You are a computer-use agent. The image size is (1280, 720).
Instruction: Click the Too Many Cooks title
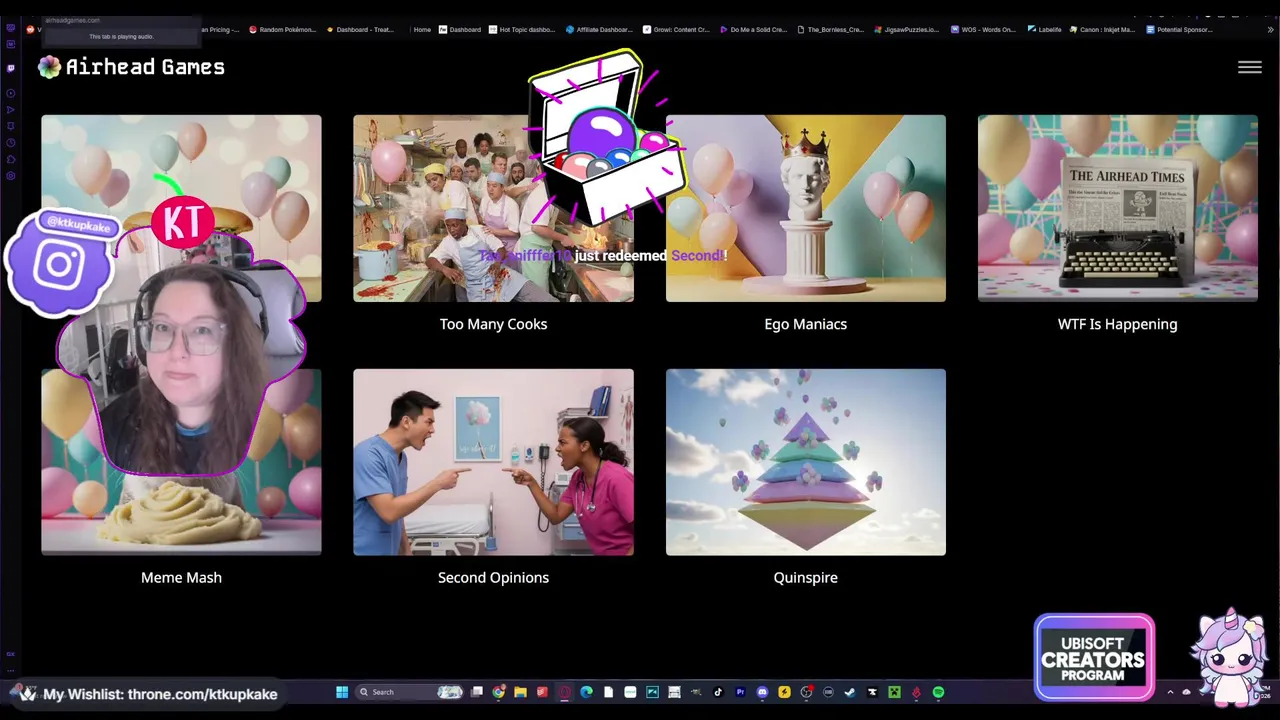tap(493, 324)
